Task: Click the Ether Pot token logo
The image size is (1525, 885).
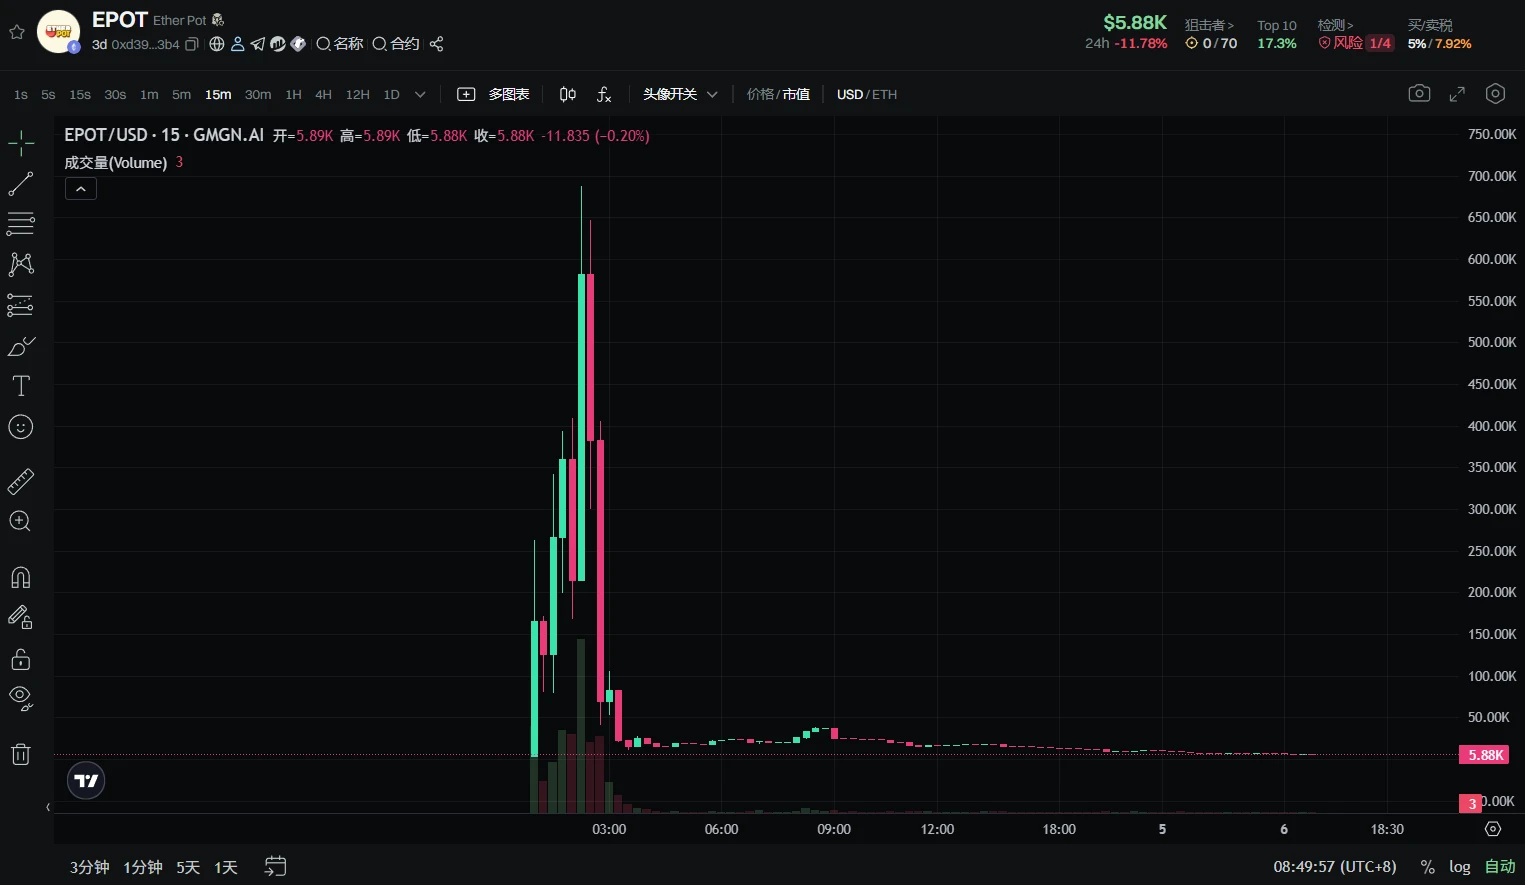Action: click(58, 32)
